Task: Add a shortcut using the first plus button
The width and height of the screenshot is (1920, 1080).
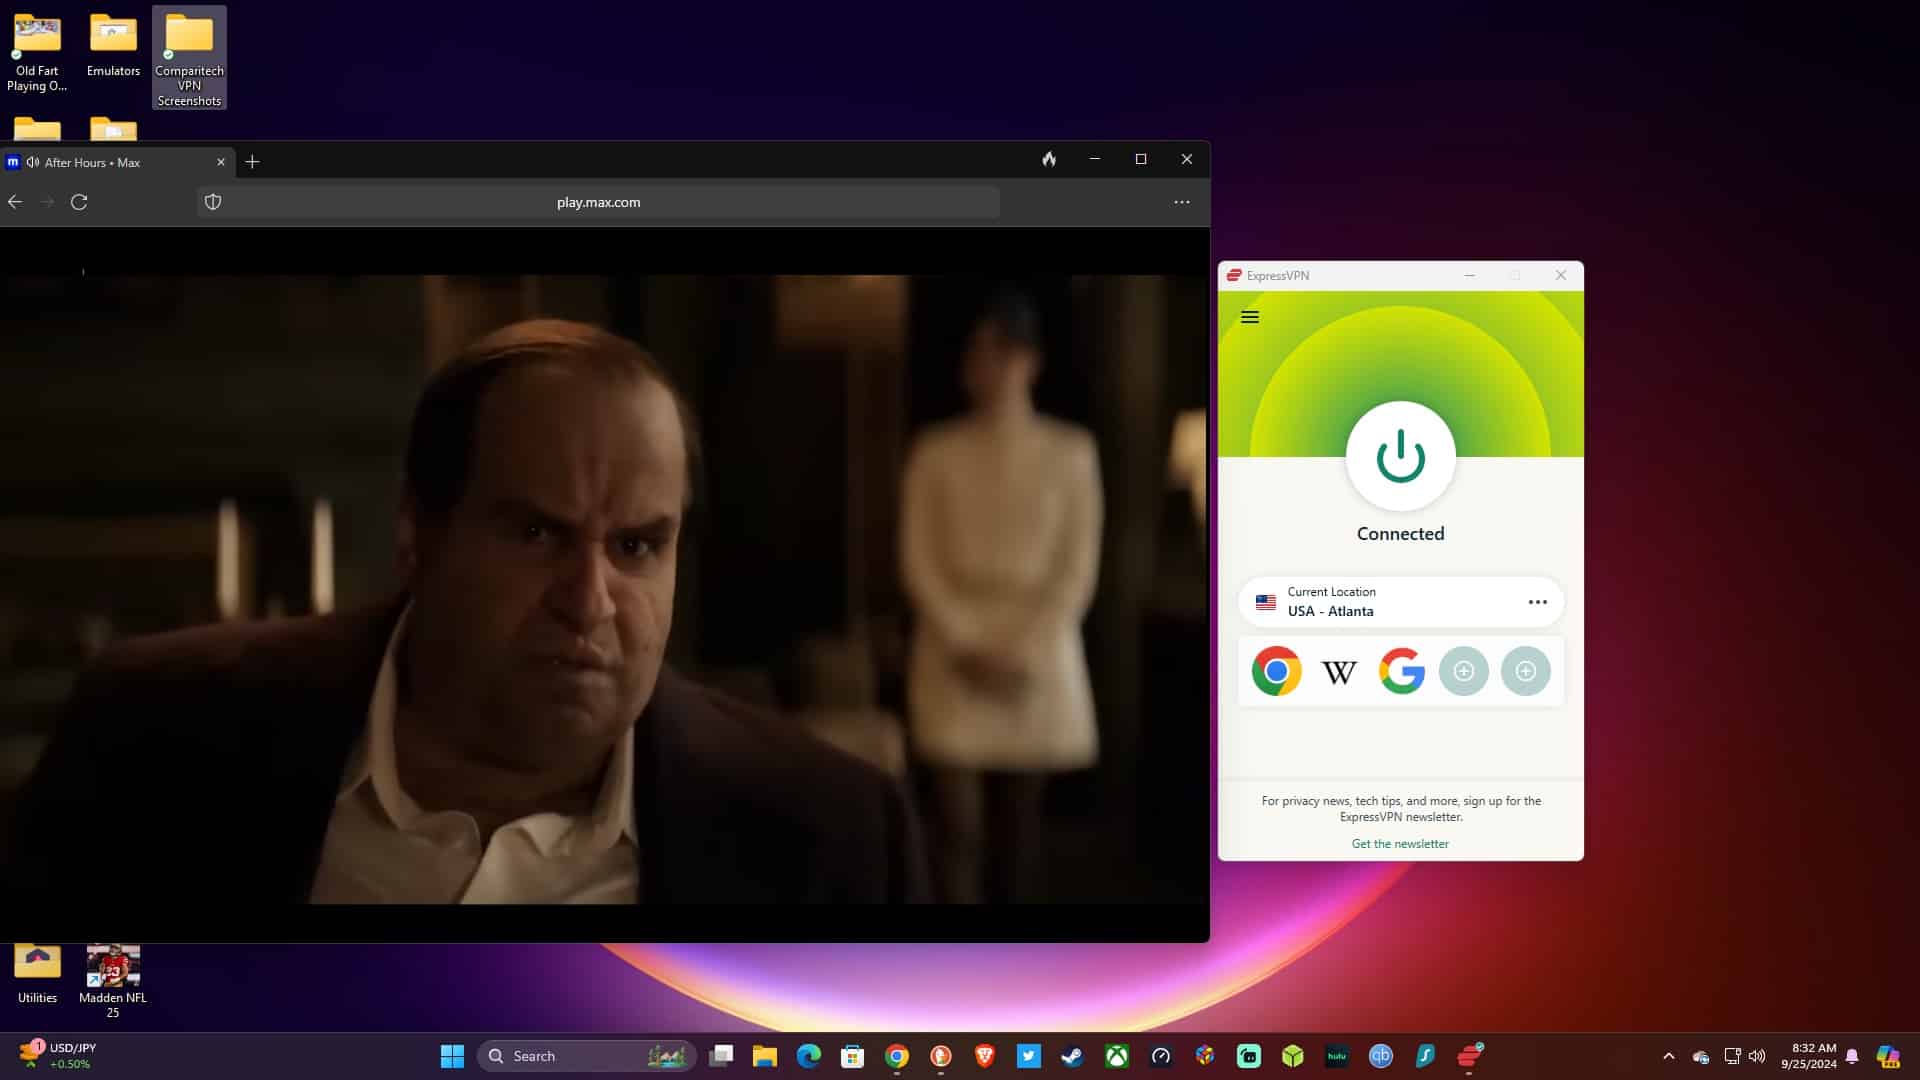Action: pyautogui.click(x=1463, y=671)
